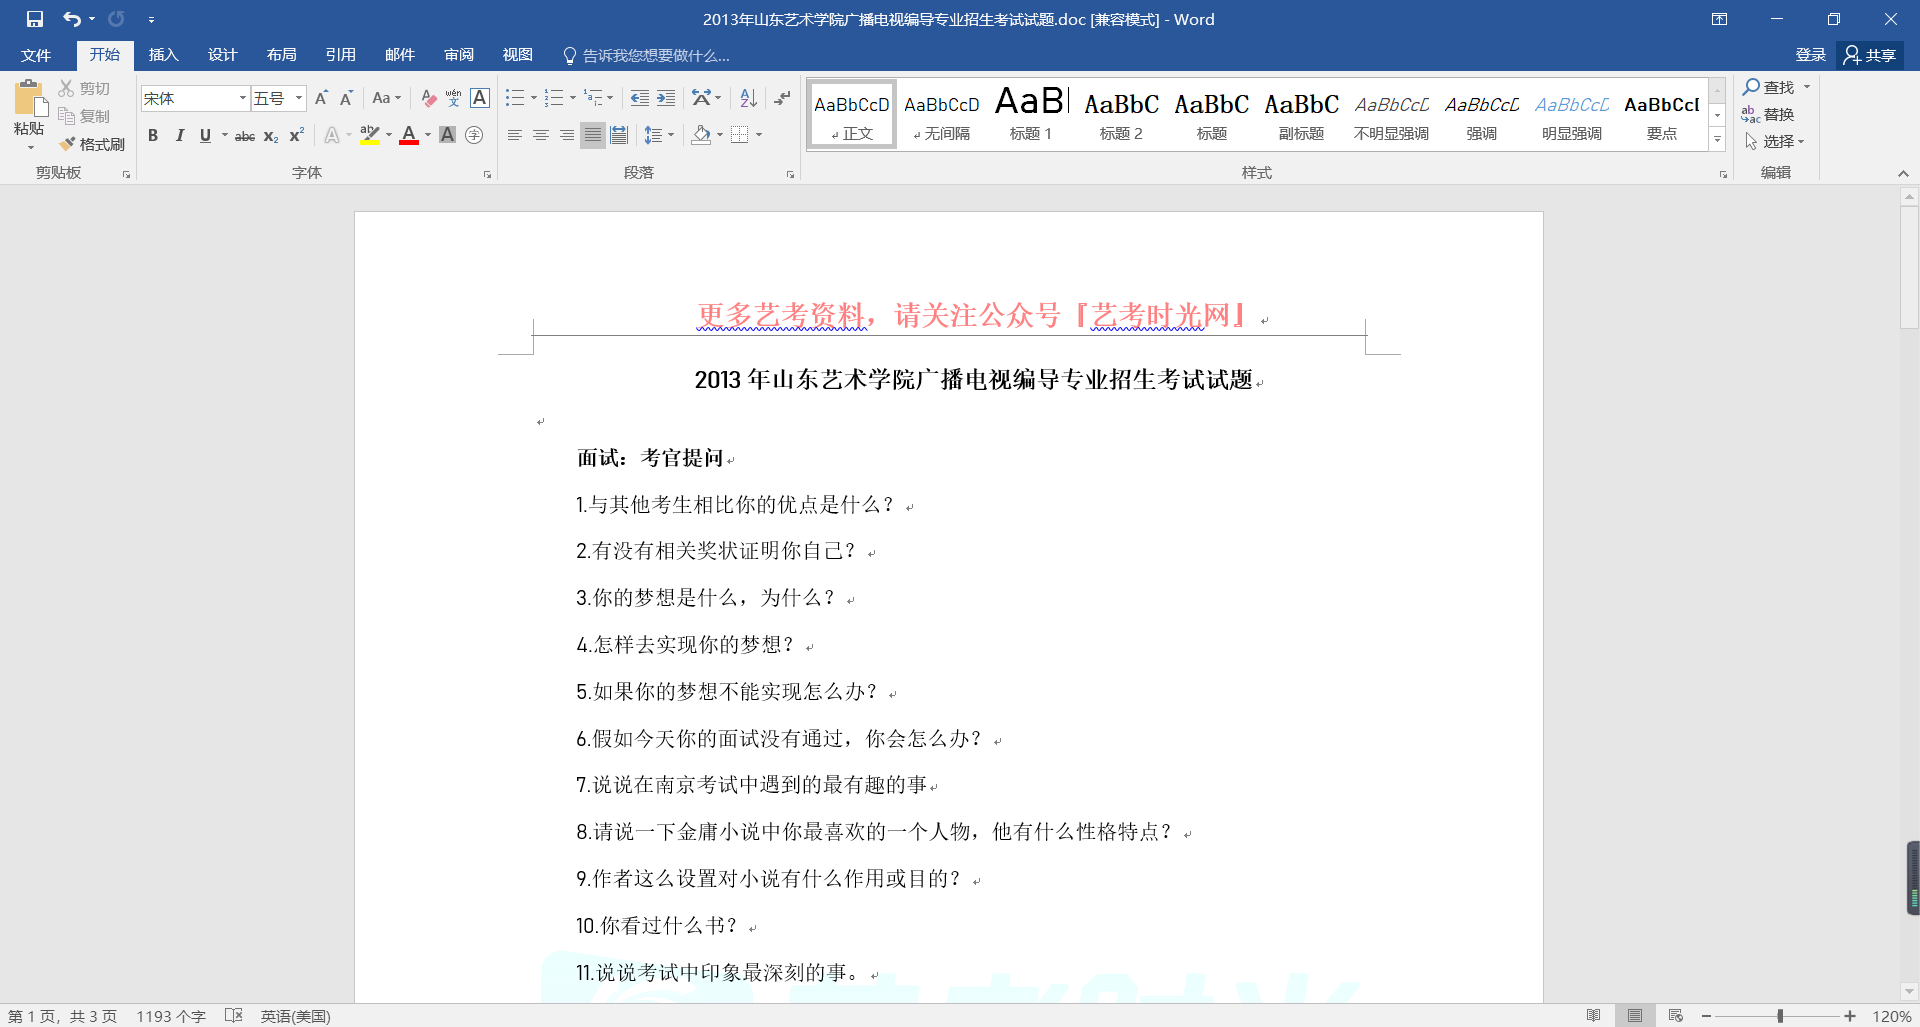Click the clear formatting eraser icon

[x=428, y=98]
